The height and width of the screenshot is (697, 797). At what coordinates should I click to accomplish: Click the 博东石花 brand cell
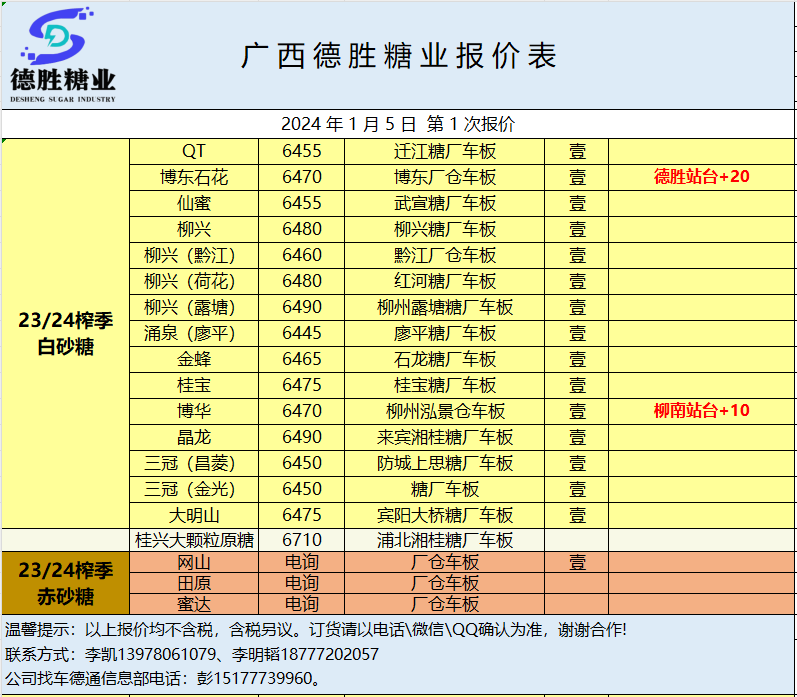[194, 177]
